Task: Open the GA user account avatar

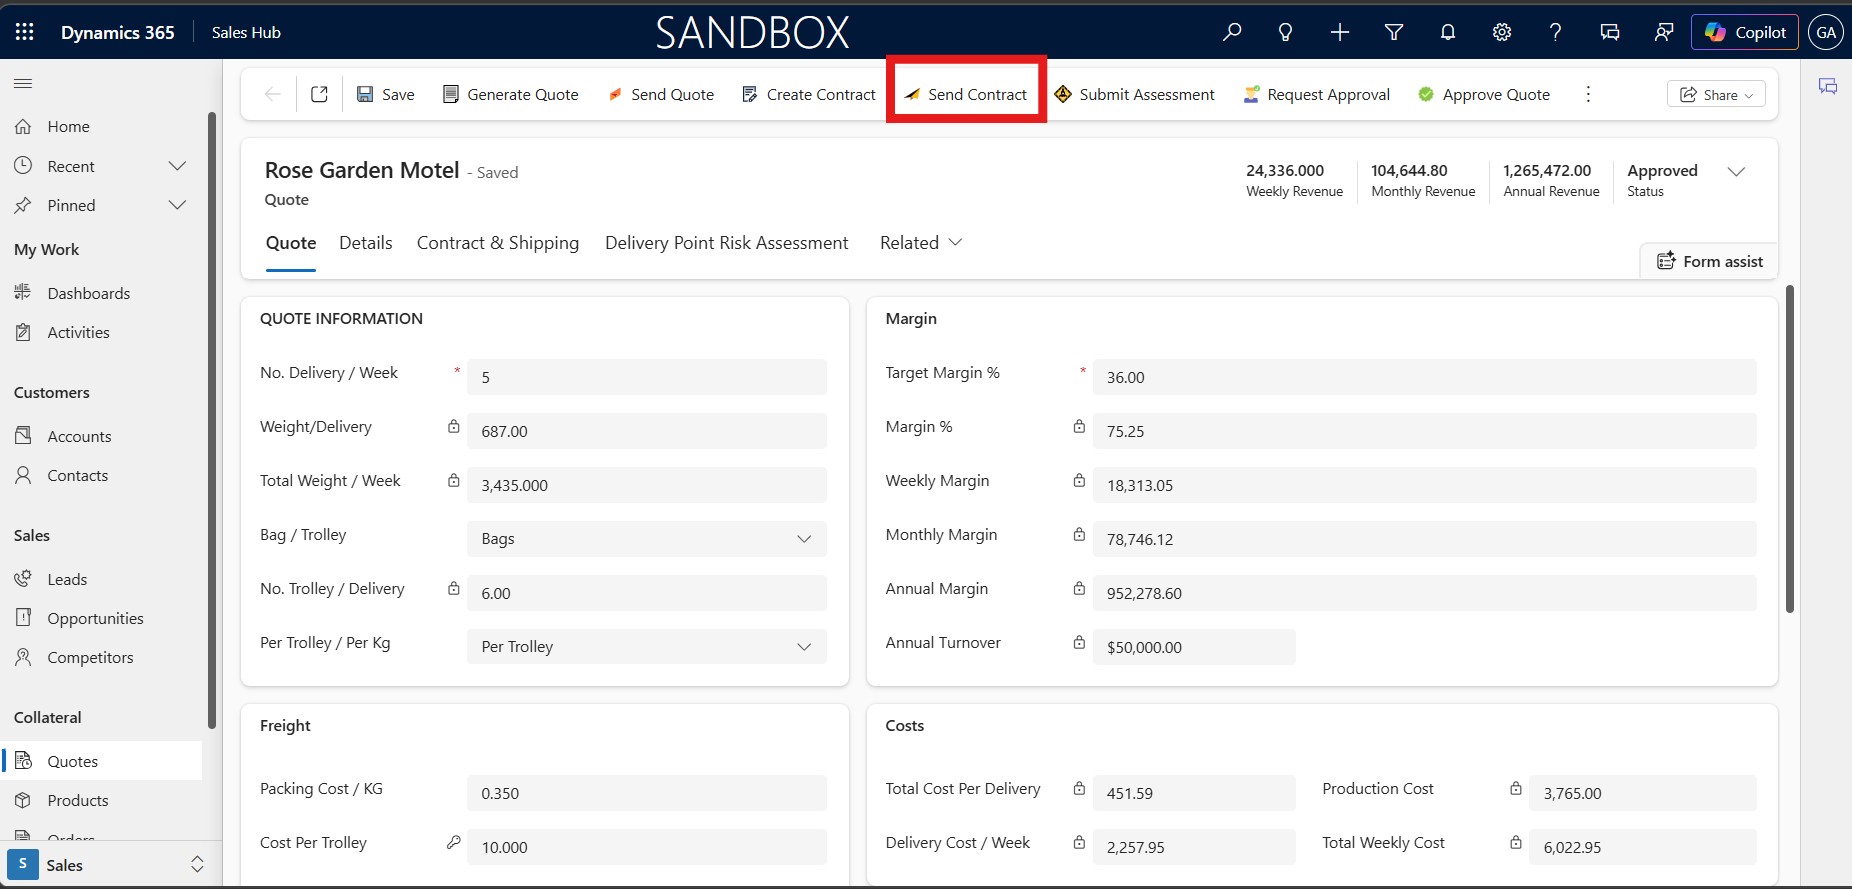Action: [1826, 32]
